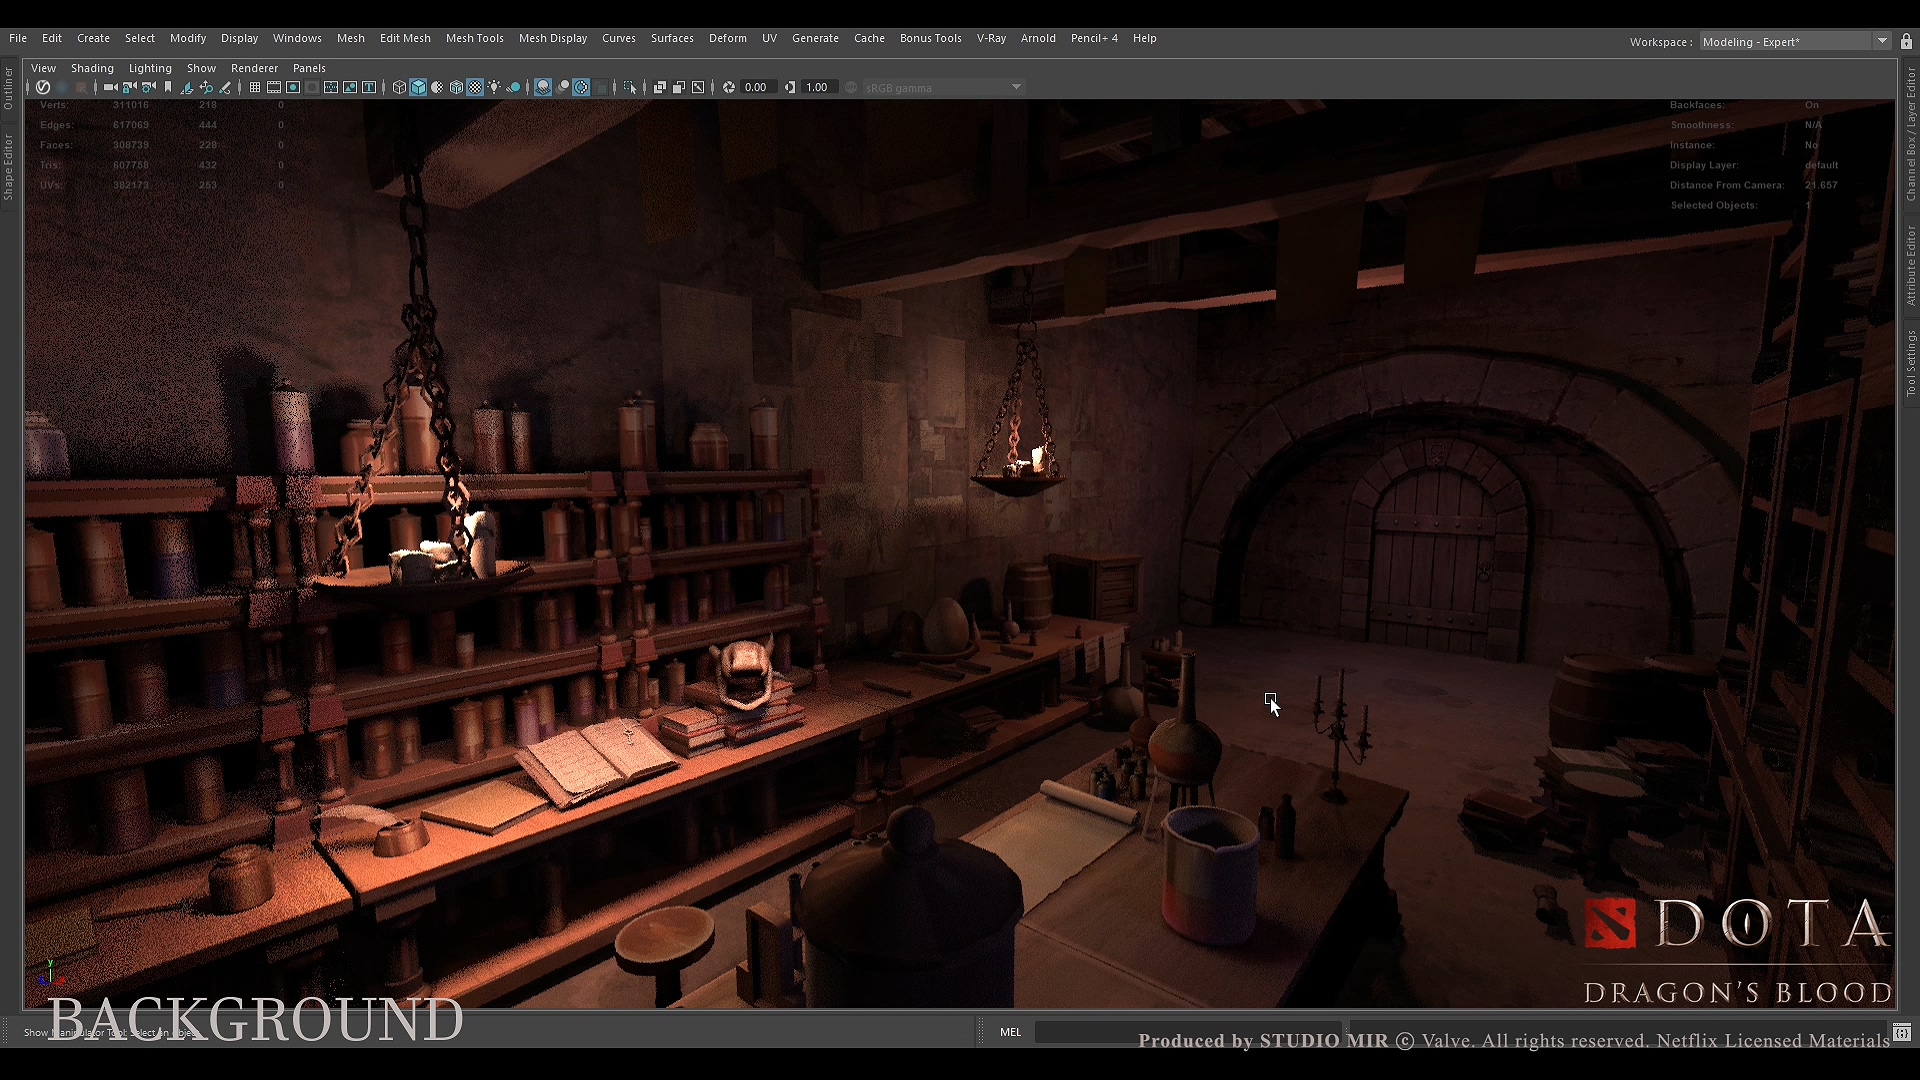Click the Gamma reset icon
The width and height of the screenshot is (1920, 1080).
click(790, 87)
